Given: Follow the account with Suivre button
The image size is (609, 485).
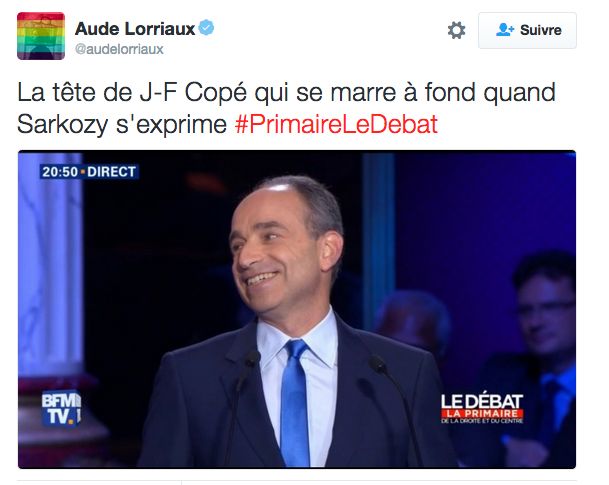Looking at the screenshot, I should [527, 30].
